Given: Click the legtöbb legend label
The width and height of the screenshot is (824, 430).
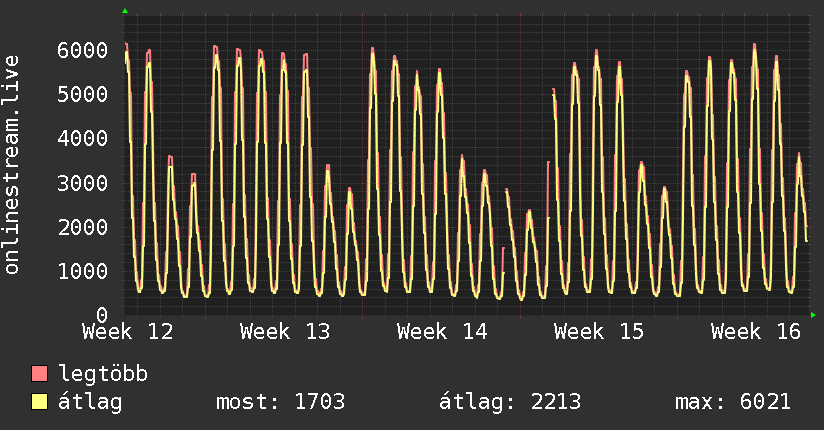Looking at the screenshot, I should pos(104,374).
